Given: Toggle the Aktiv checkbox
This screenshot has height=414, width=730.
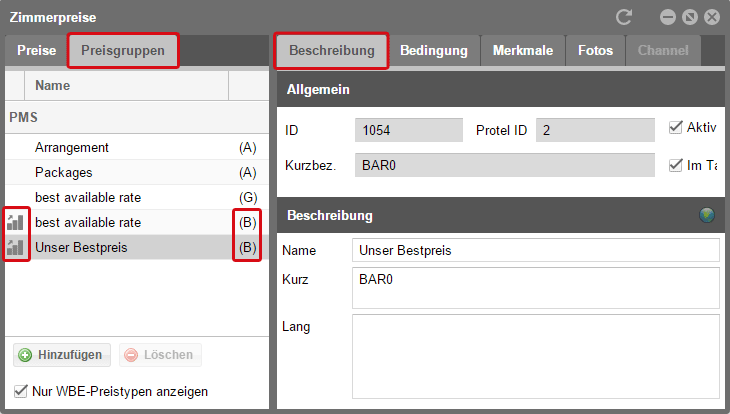Looking at the screenshot, I should [x=675, y=127].
